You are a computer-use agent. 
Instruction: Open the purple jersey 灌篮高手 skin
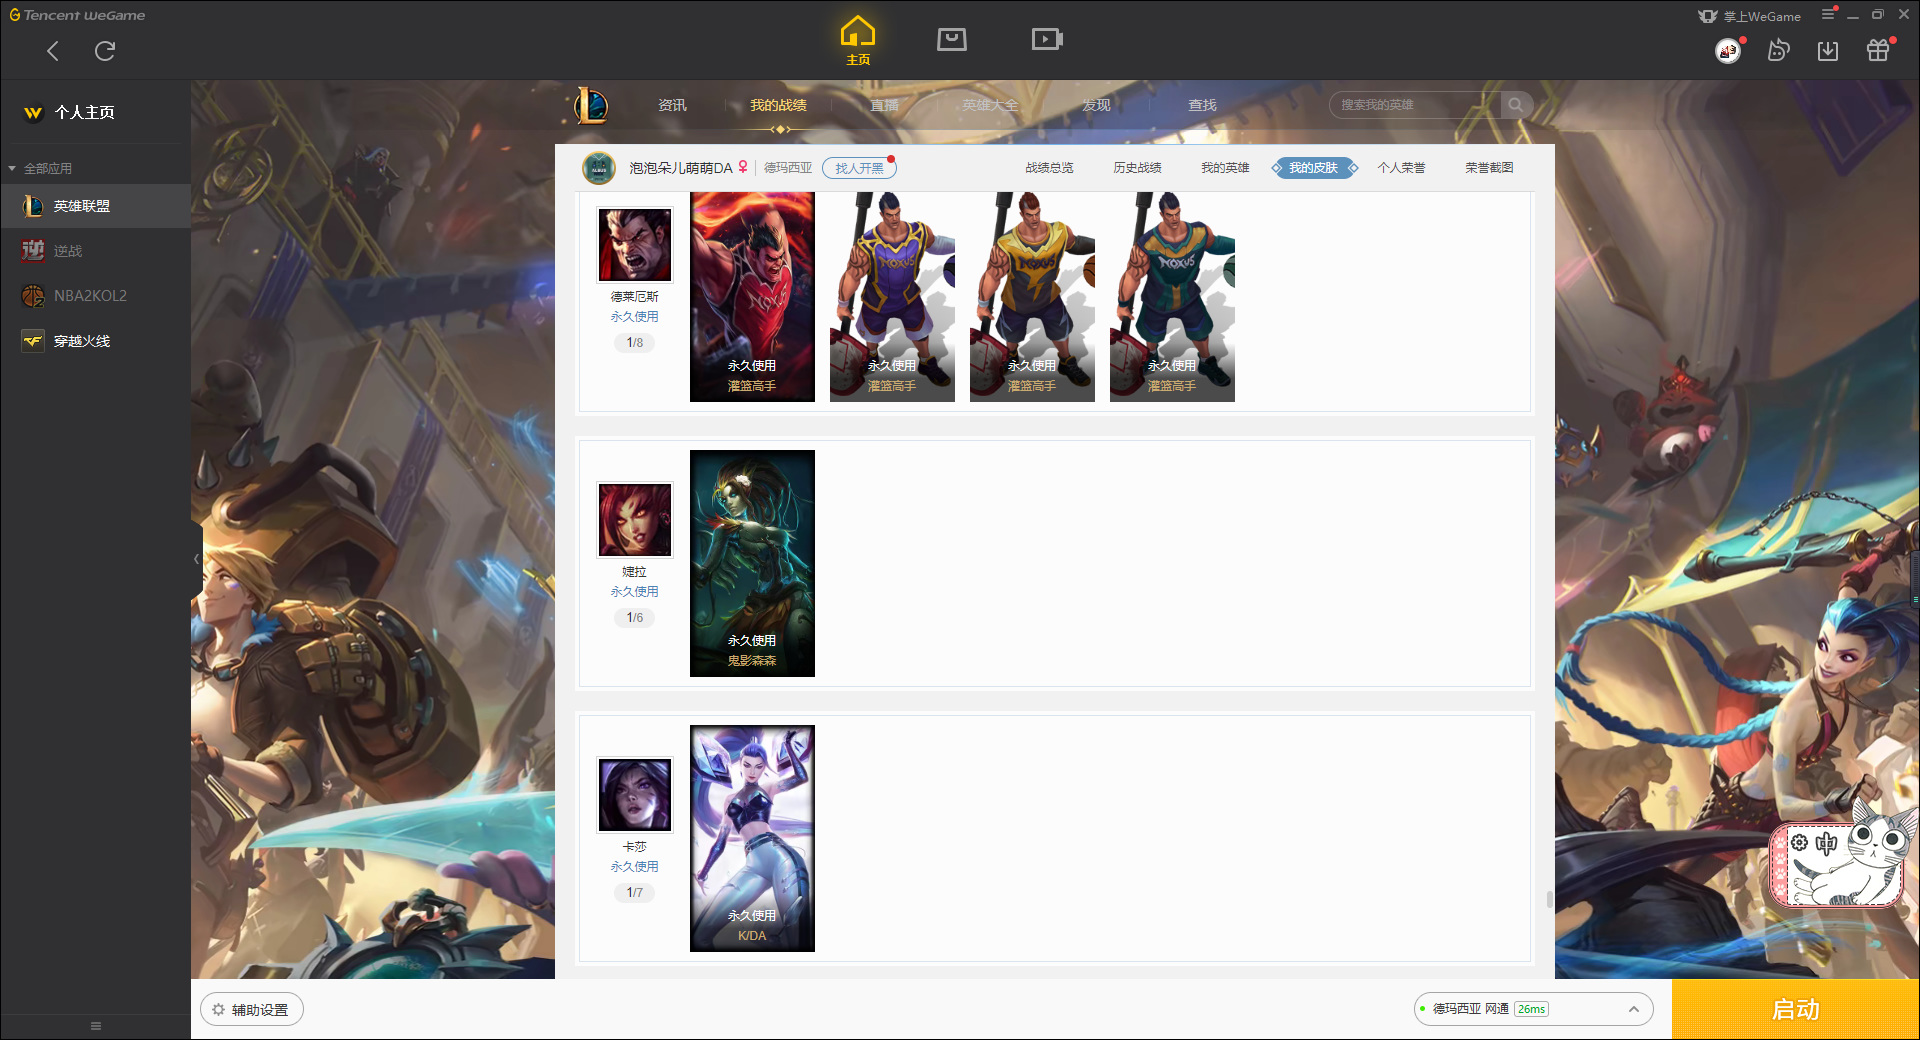892,297
